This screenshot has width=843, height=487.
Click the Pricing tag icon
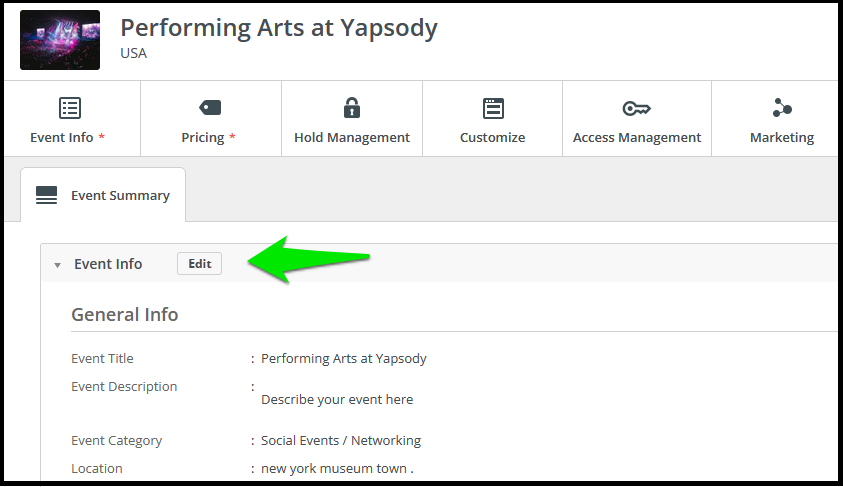tap(210, 108)
